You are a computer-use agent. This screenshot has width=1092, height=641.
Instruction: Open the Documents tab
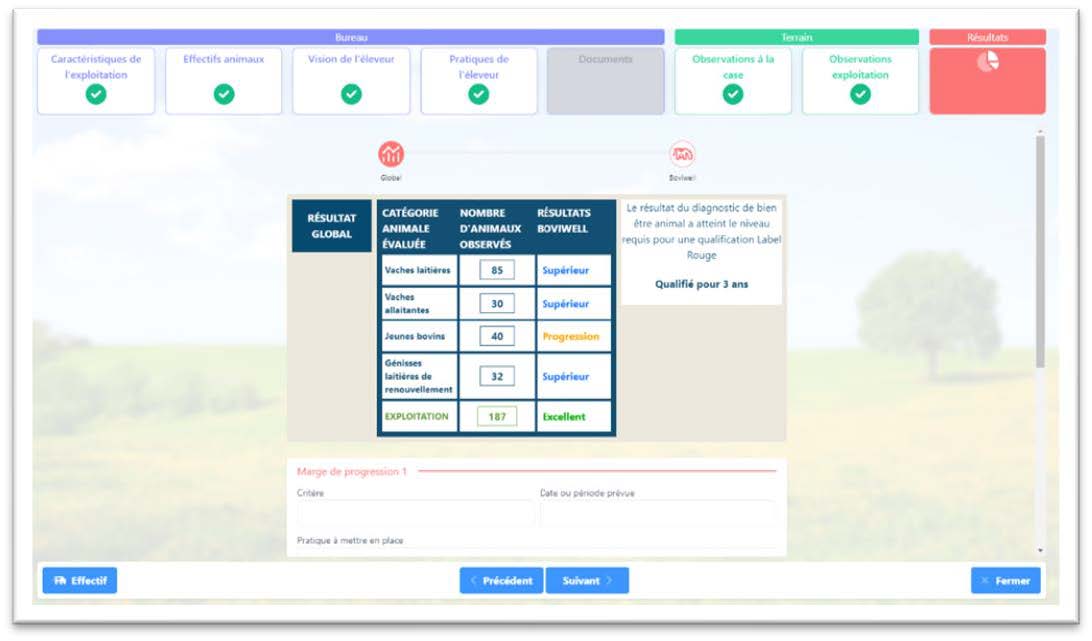tap(605, 80)
